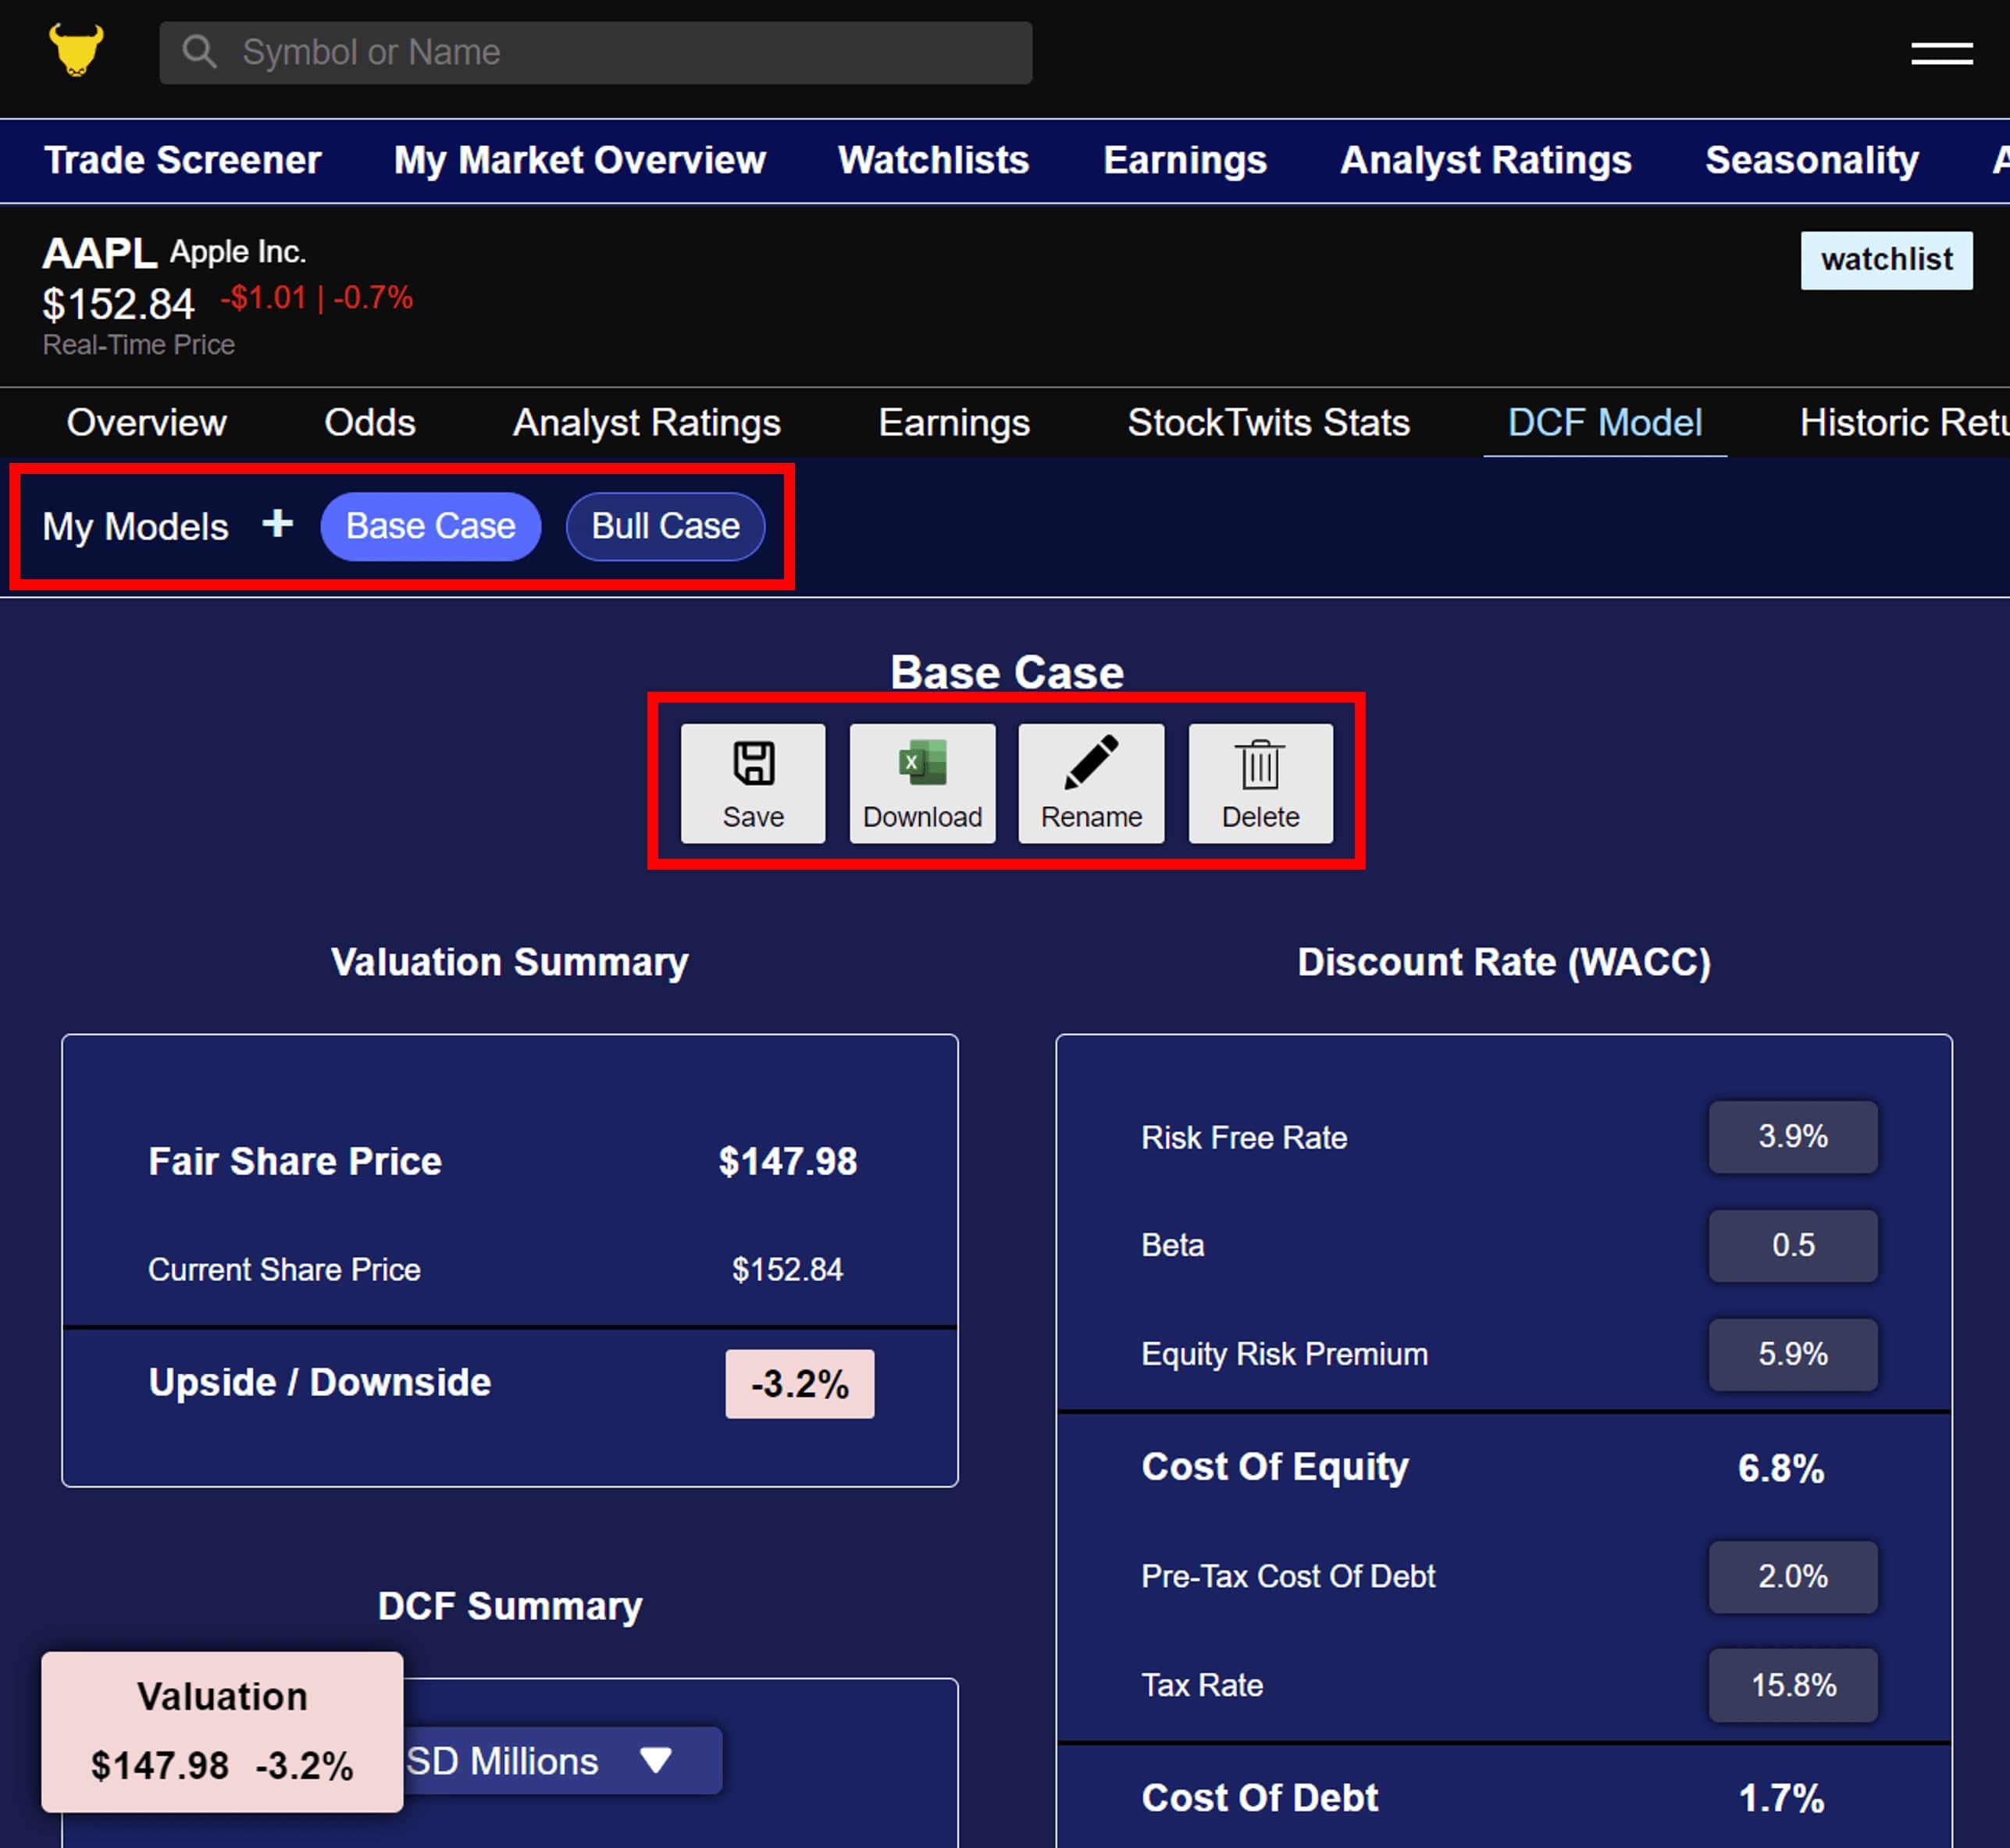
Task: Open Earnings in the blue navigation bar
Action: coord(1185,160)
